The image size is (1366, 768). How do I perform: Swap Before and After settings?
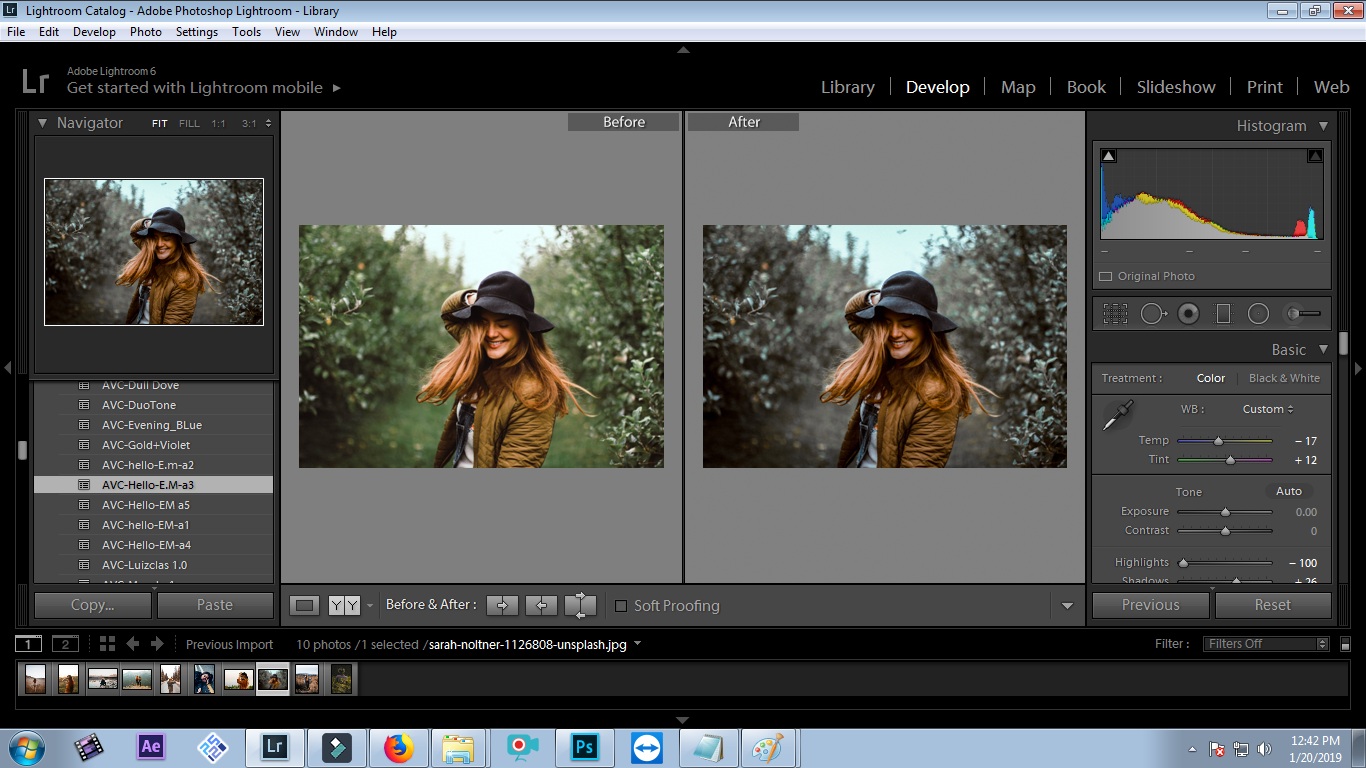click(580, 605)
